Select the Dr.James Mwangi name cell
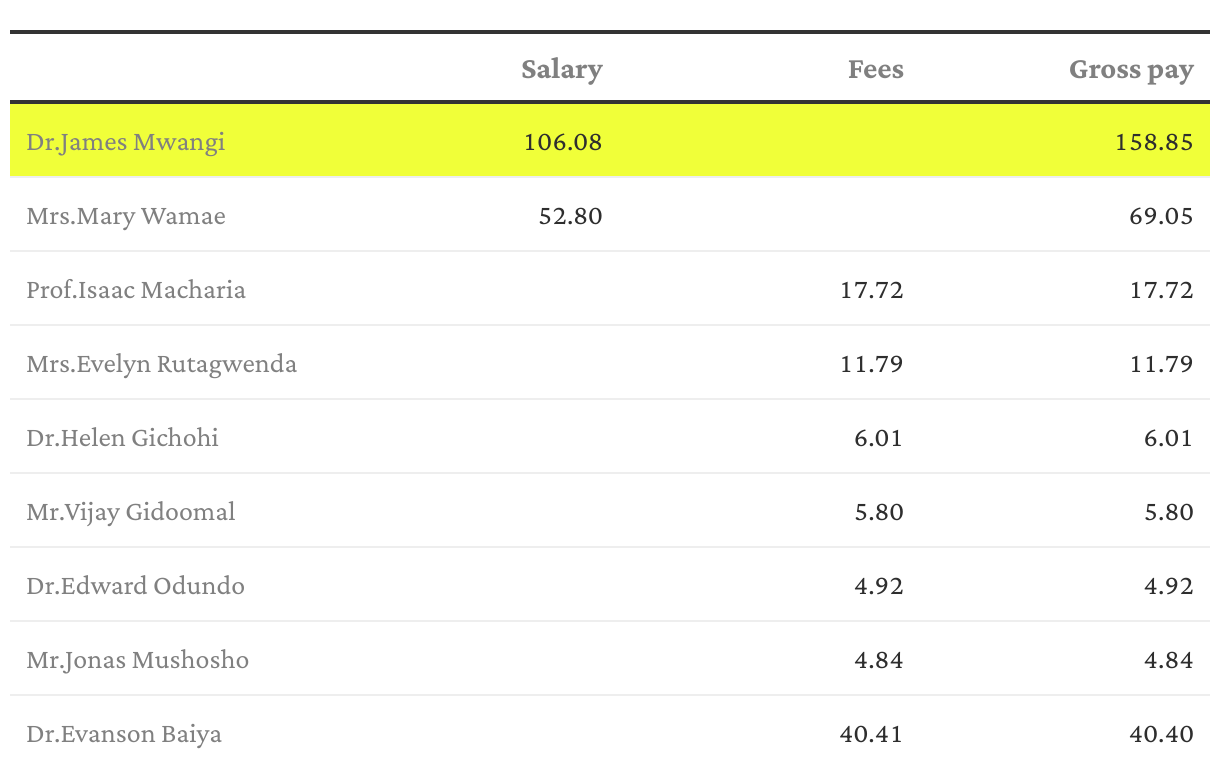Image resolution: width=1220 pixels, height=778 pixels. [x=126, y=141]
